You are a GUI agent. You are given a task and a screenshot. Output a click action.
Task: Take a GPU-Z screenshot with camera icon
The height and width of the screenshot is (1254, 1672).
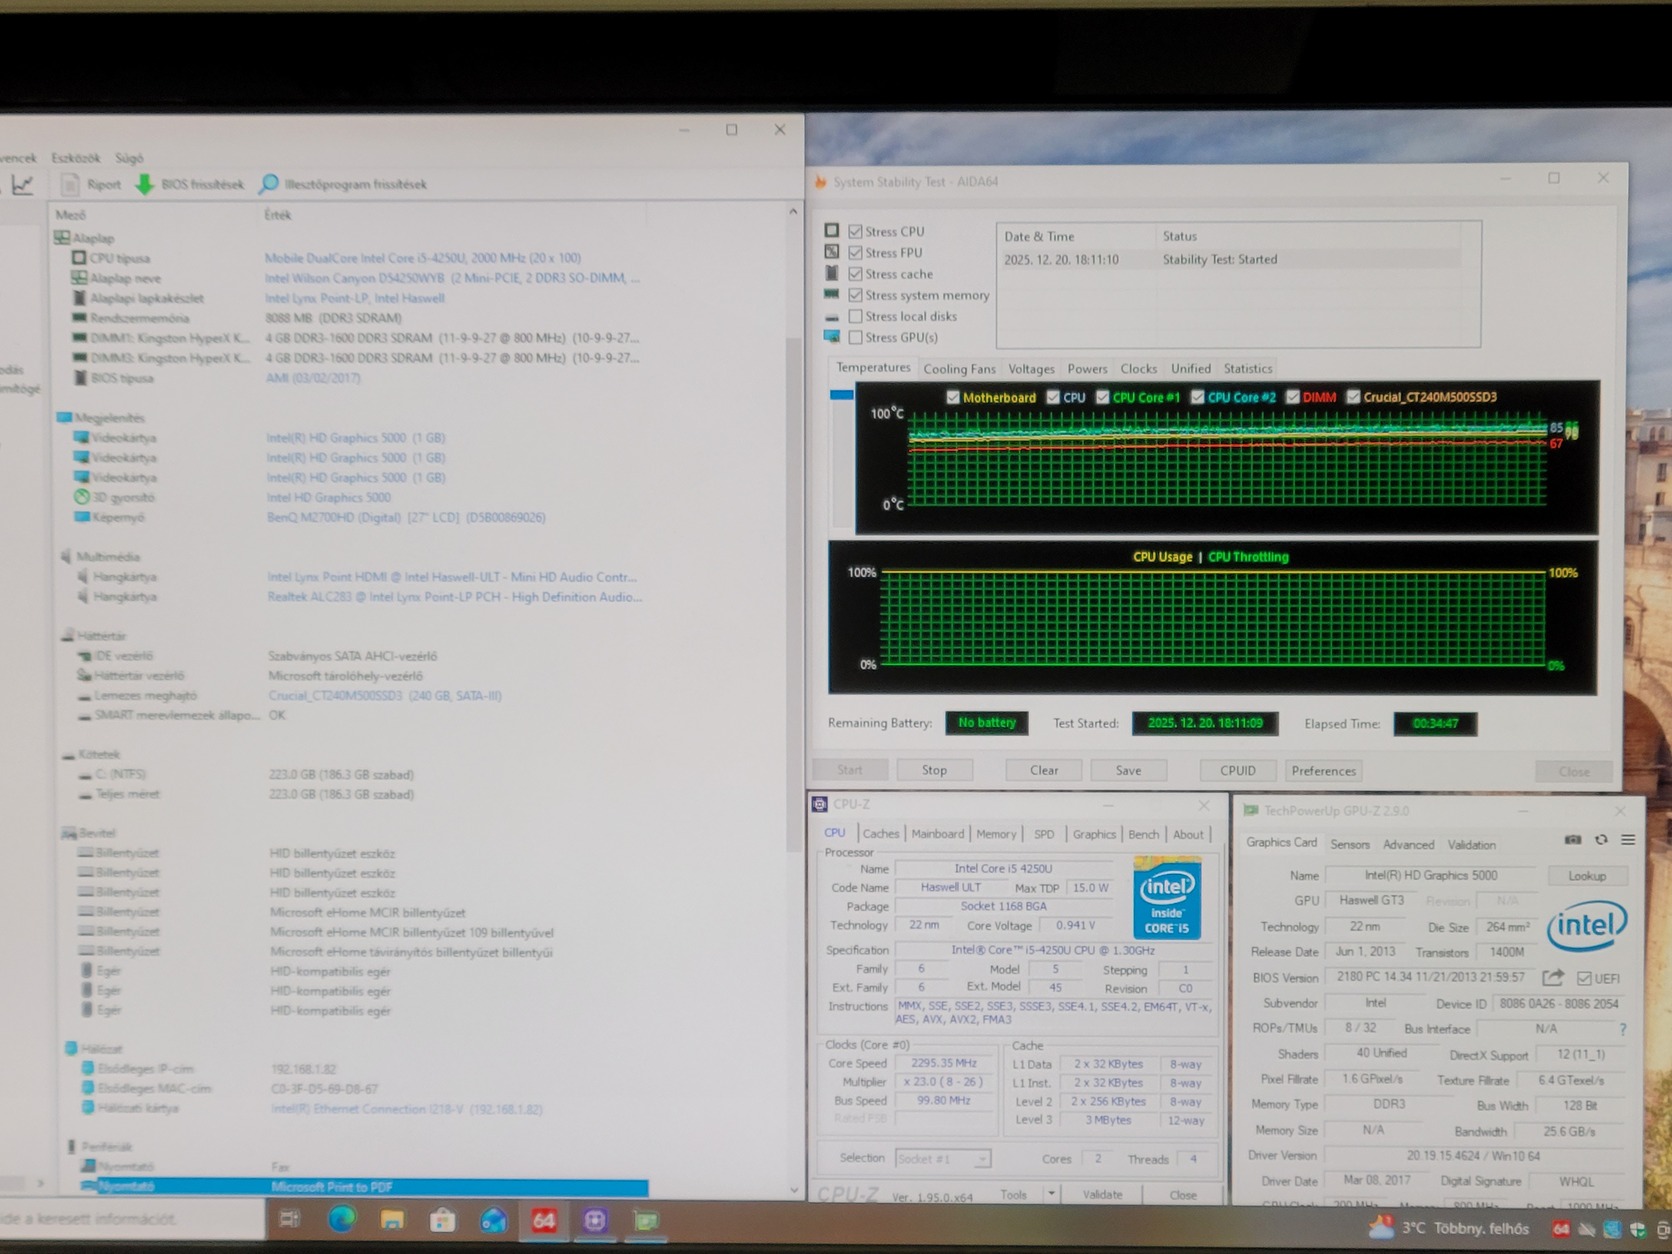click(x=1573, y=840)
